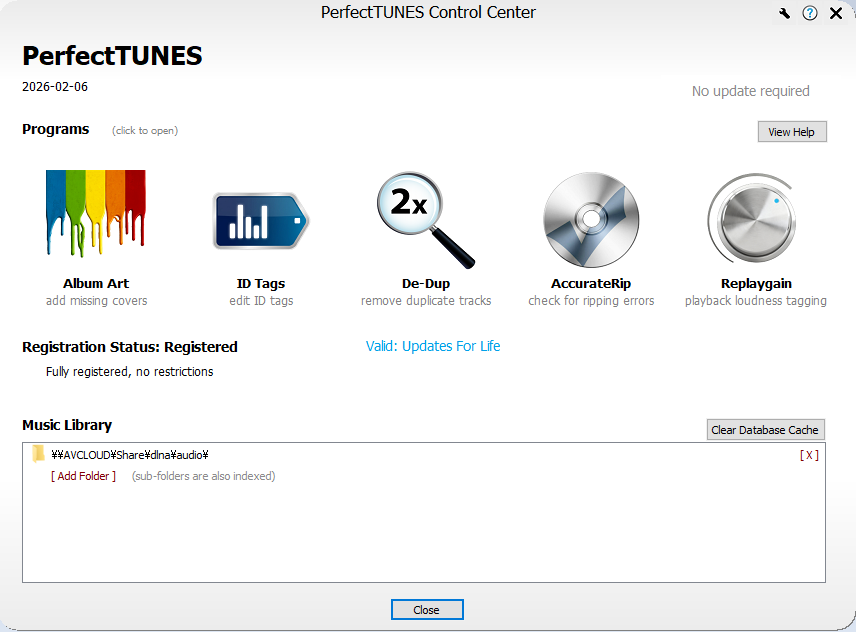Close the Control Center window with X
Screen dimensions: 856x632
836,13
